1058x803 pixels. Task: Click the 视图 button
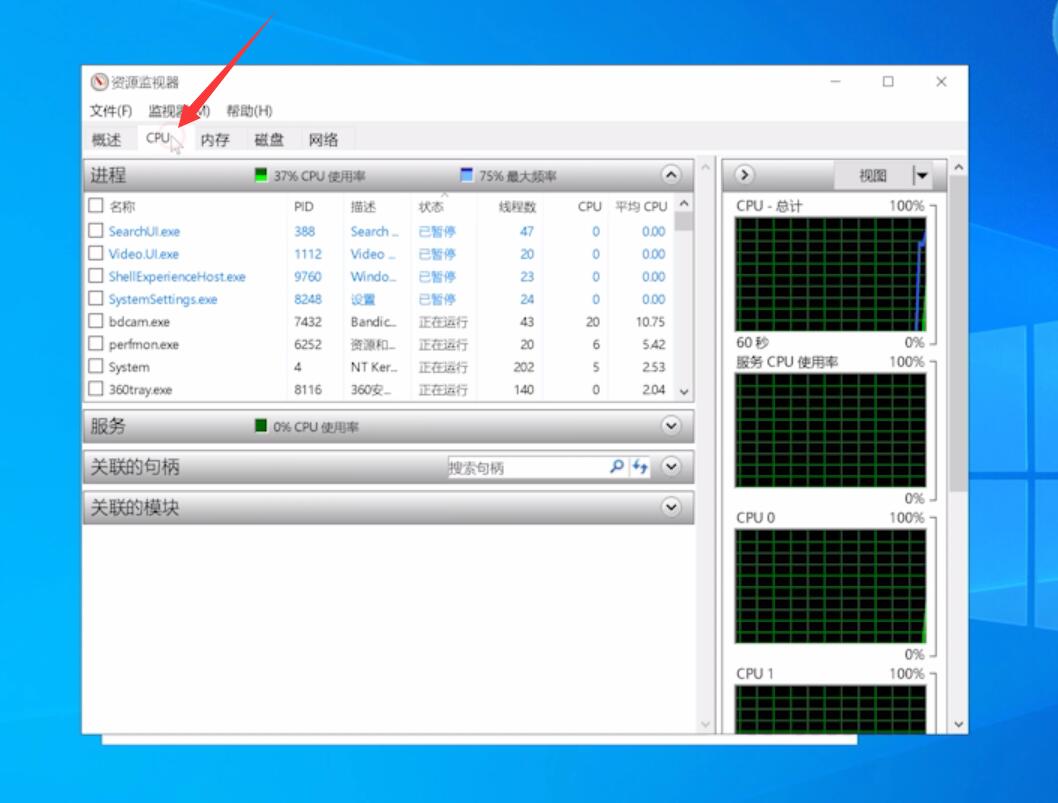coord(873,176)
